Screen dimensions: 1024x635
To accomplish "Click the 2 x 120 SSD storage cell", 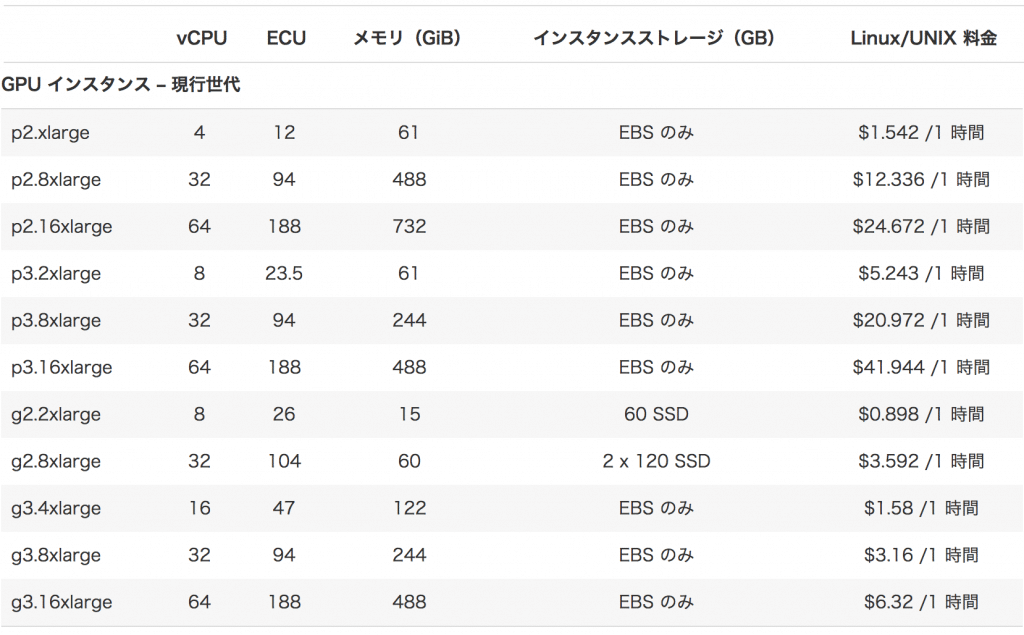I will pyautogui.click(x=656, y=461).
